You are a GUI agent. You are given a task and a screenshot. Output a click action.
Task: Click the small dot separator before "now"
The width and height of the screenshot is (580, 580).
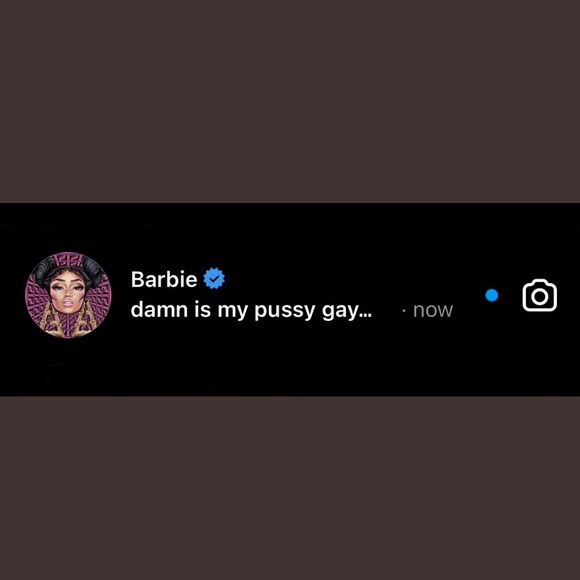click(x=404, y=311)
